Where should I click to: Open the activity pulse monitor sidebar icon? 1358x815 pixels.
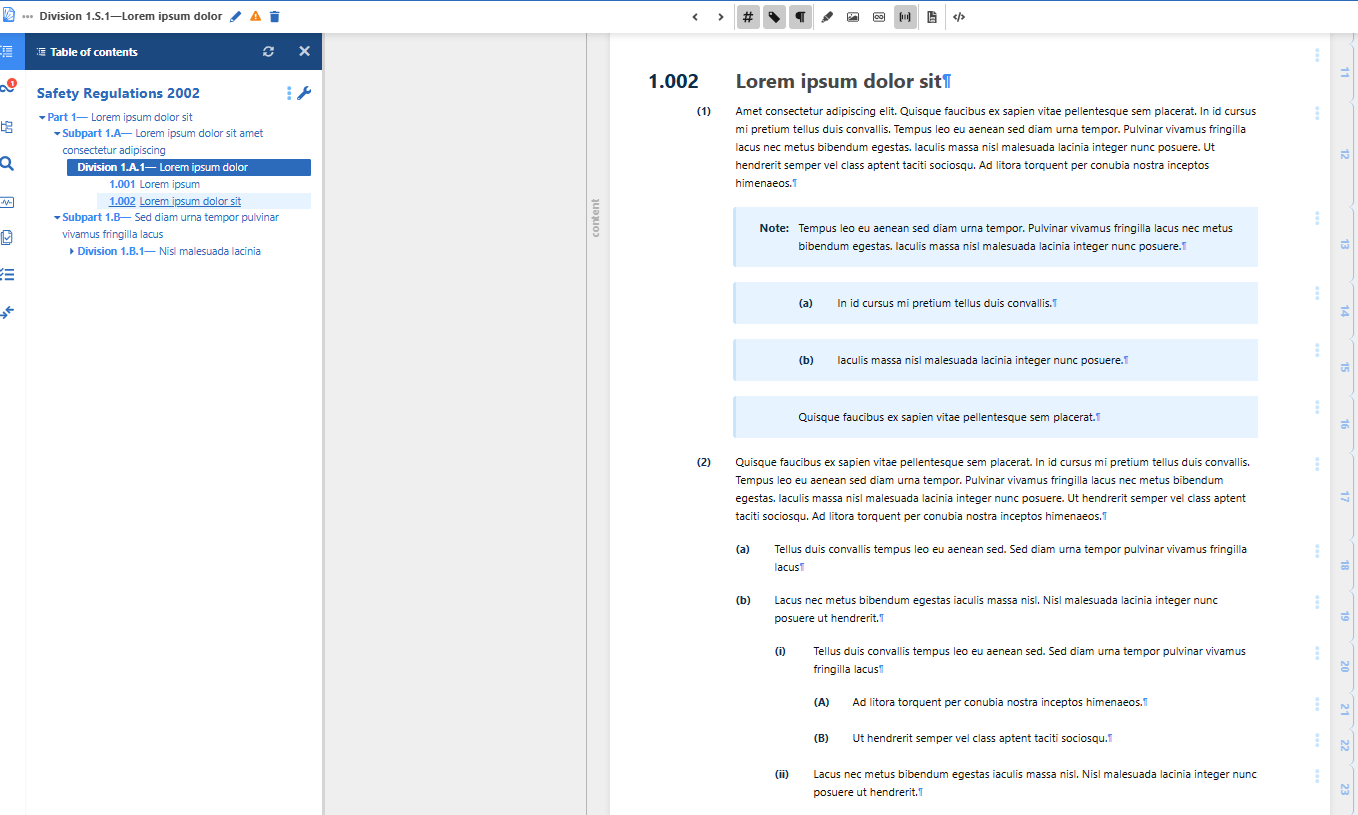pyautogui.click(x=7, y=201)
